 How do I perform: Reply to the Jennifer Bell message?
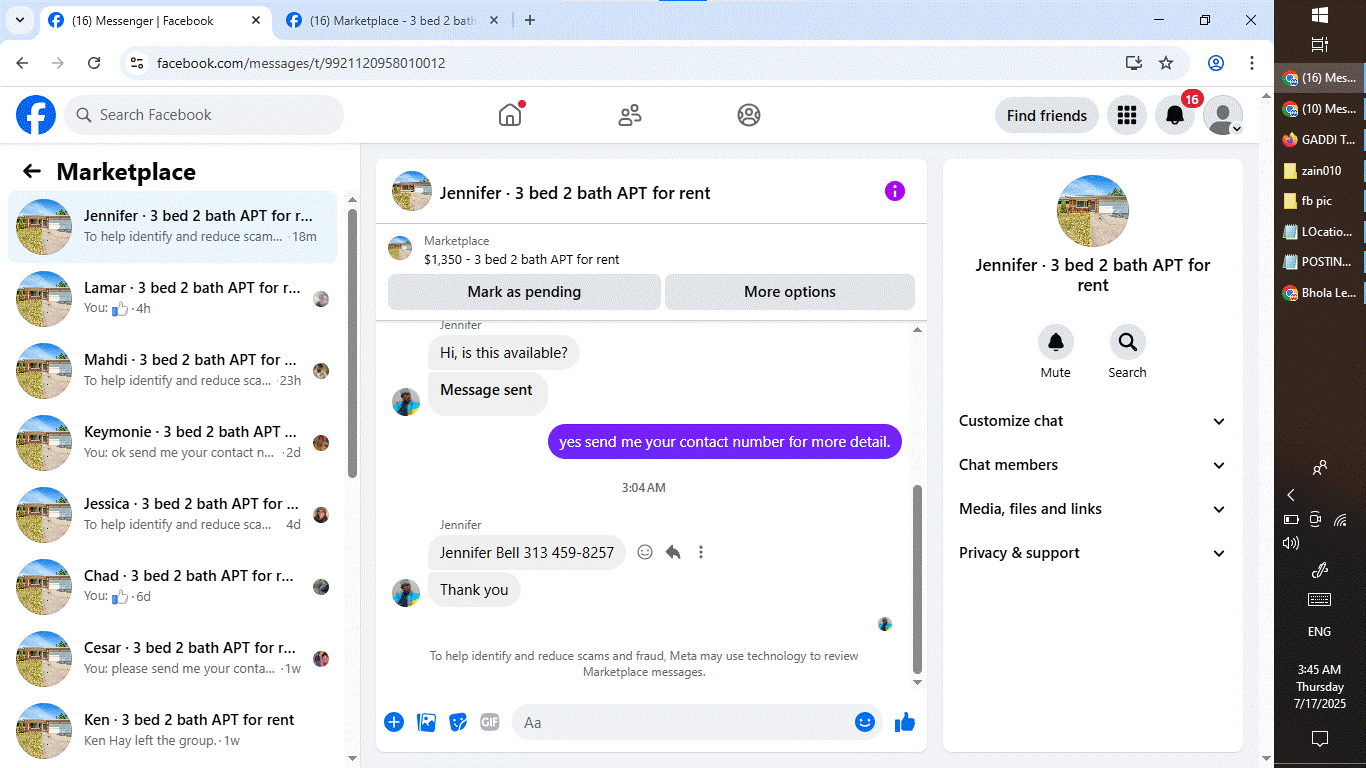[673, 552]
